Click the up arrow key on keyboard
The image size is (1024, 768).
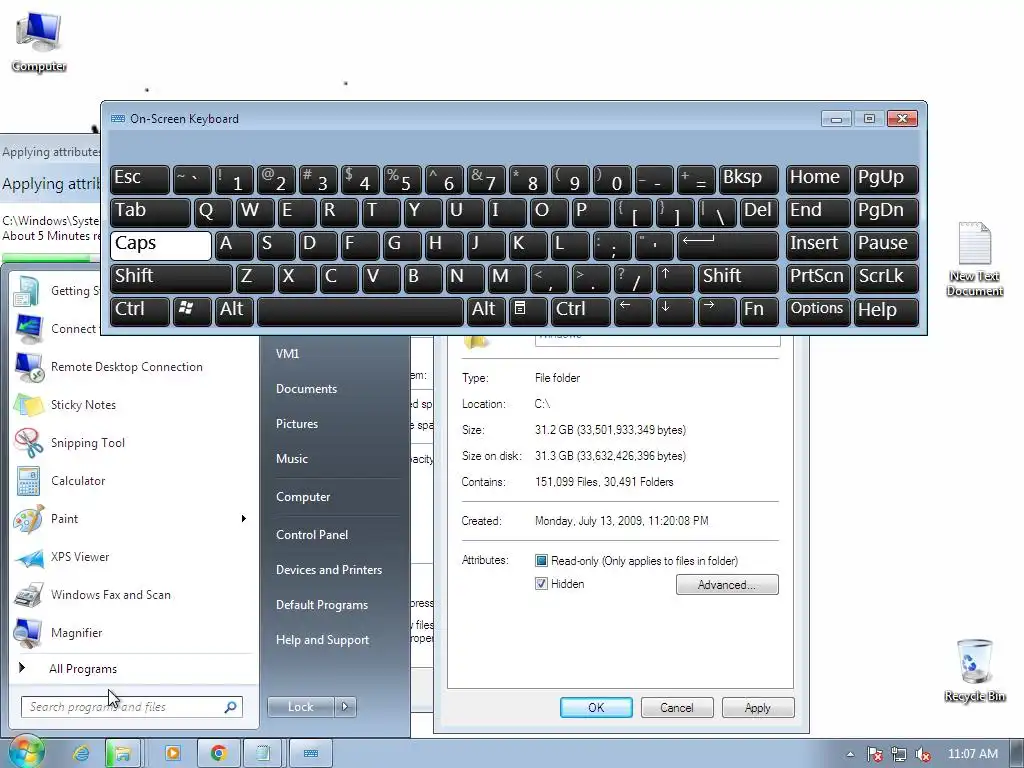coord(674,278)
